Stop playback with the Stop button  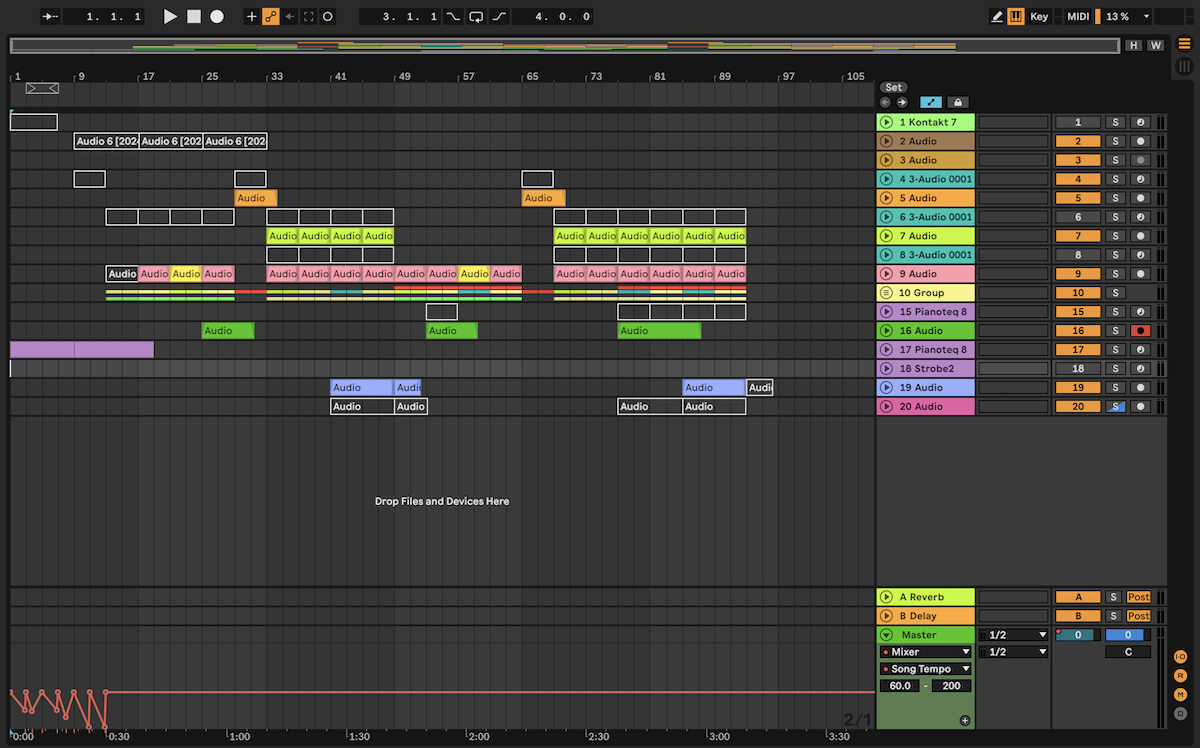194,17
